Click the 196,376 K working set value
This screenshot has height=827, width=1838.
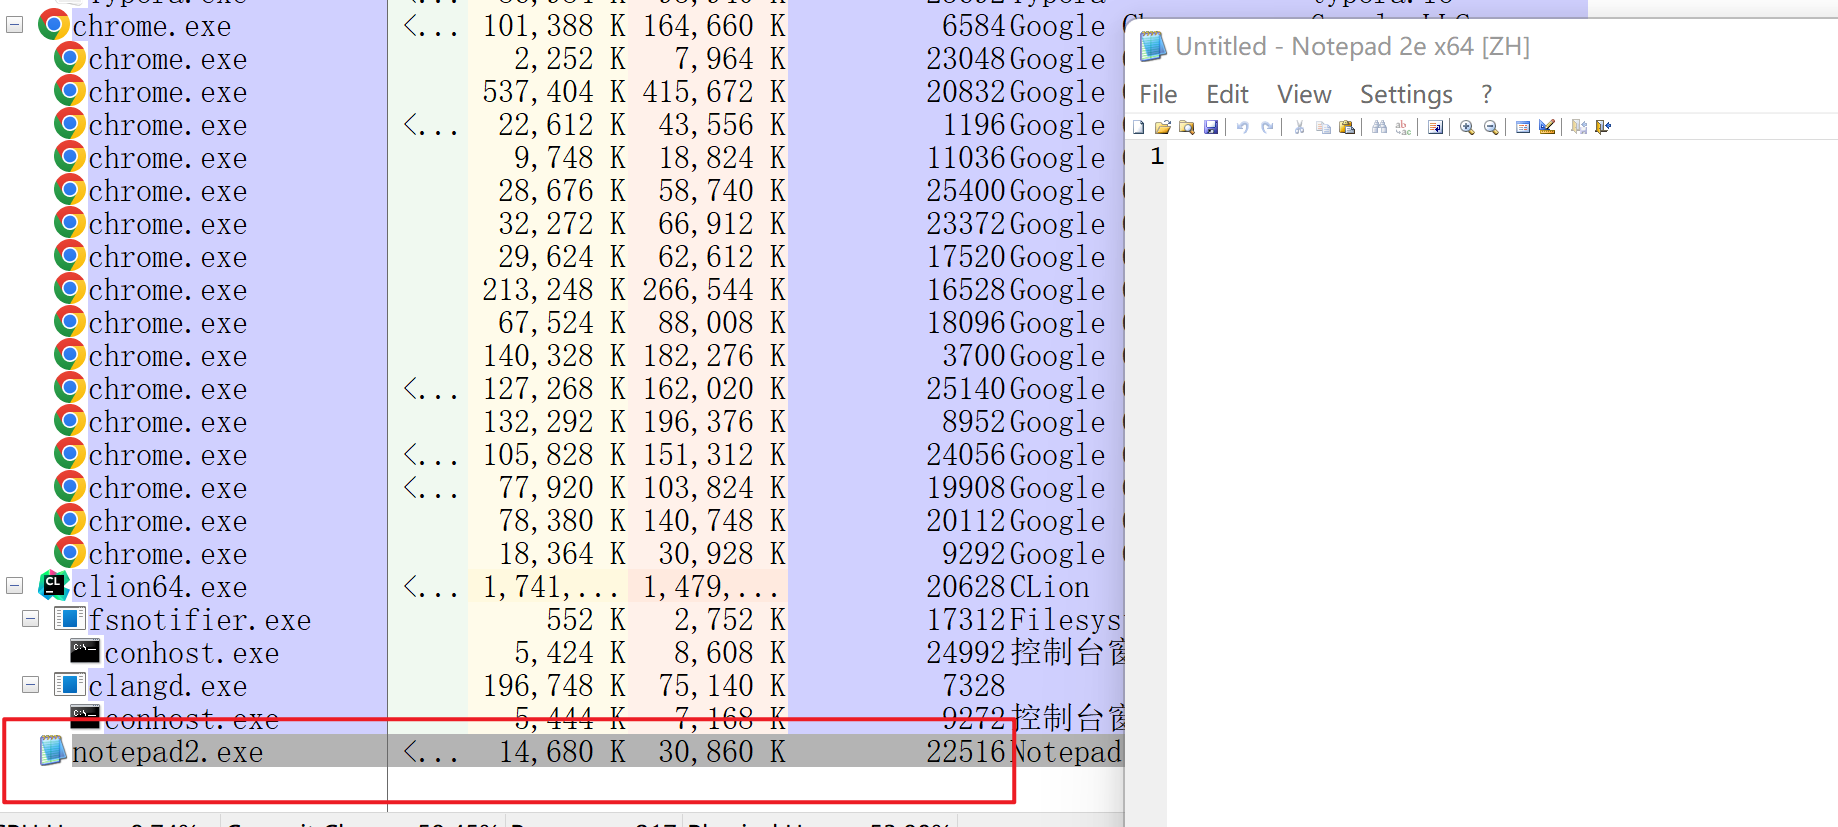[714, 422]
